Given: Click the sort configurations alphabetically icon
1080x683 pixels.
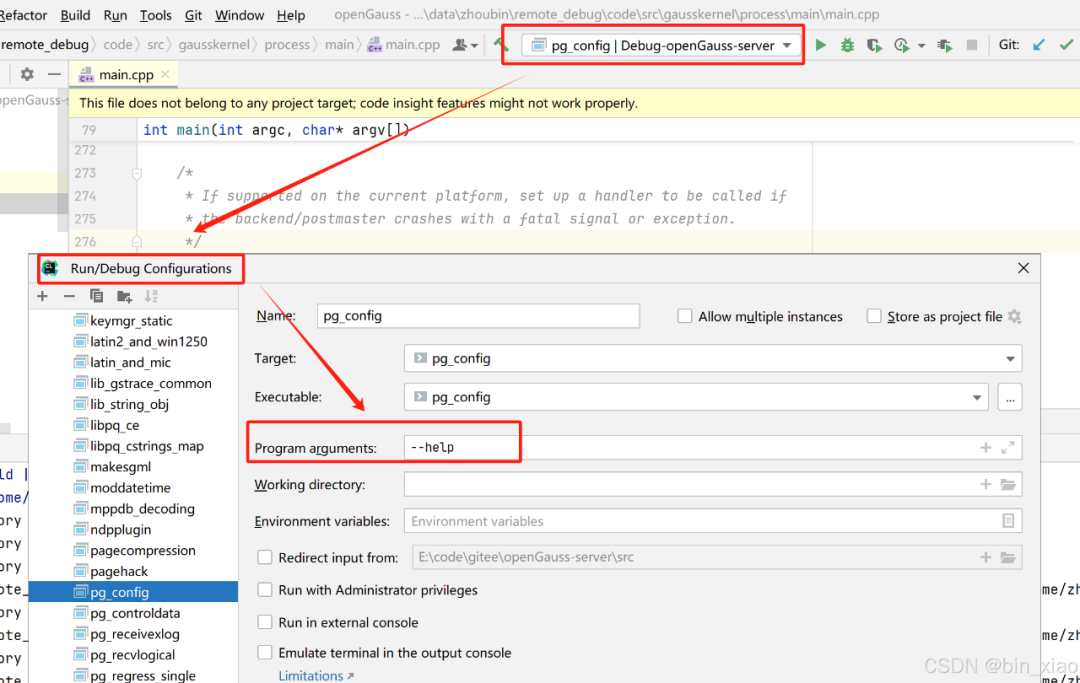Looking at the screenshot, I should pyautogui.click(x=151, y=296).
